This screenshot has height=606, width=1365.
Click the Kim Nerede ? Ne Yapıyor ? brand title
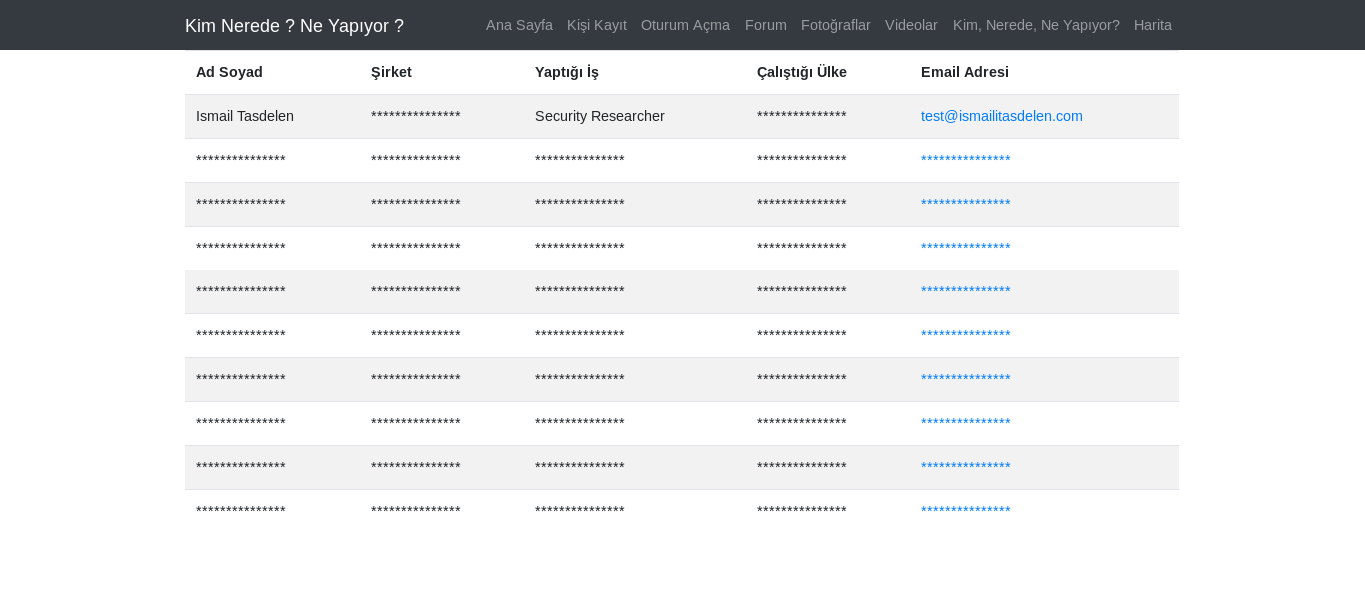click(x=294, y=26)
